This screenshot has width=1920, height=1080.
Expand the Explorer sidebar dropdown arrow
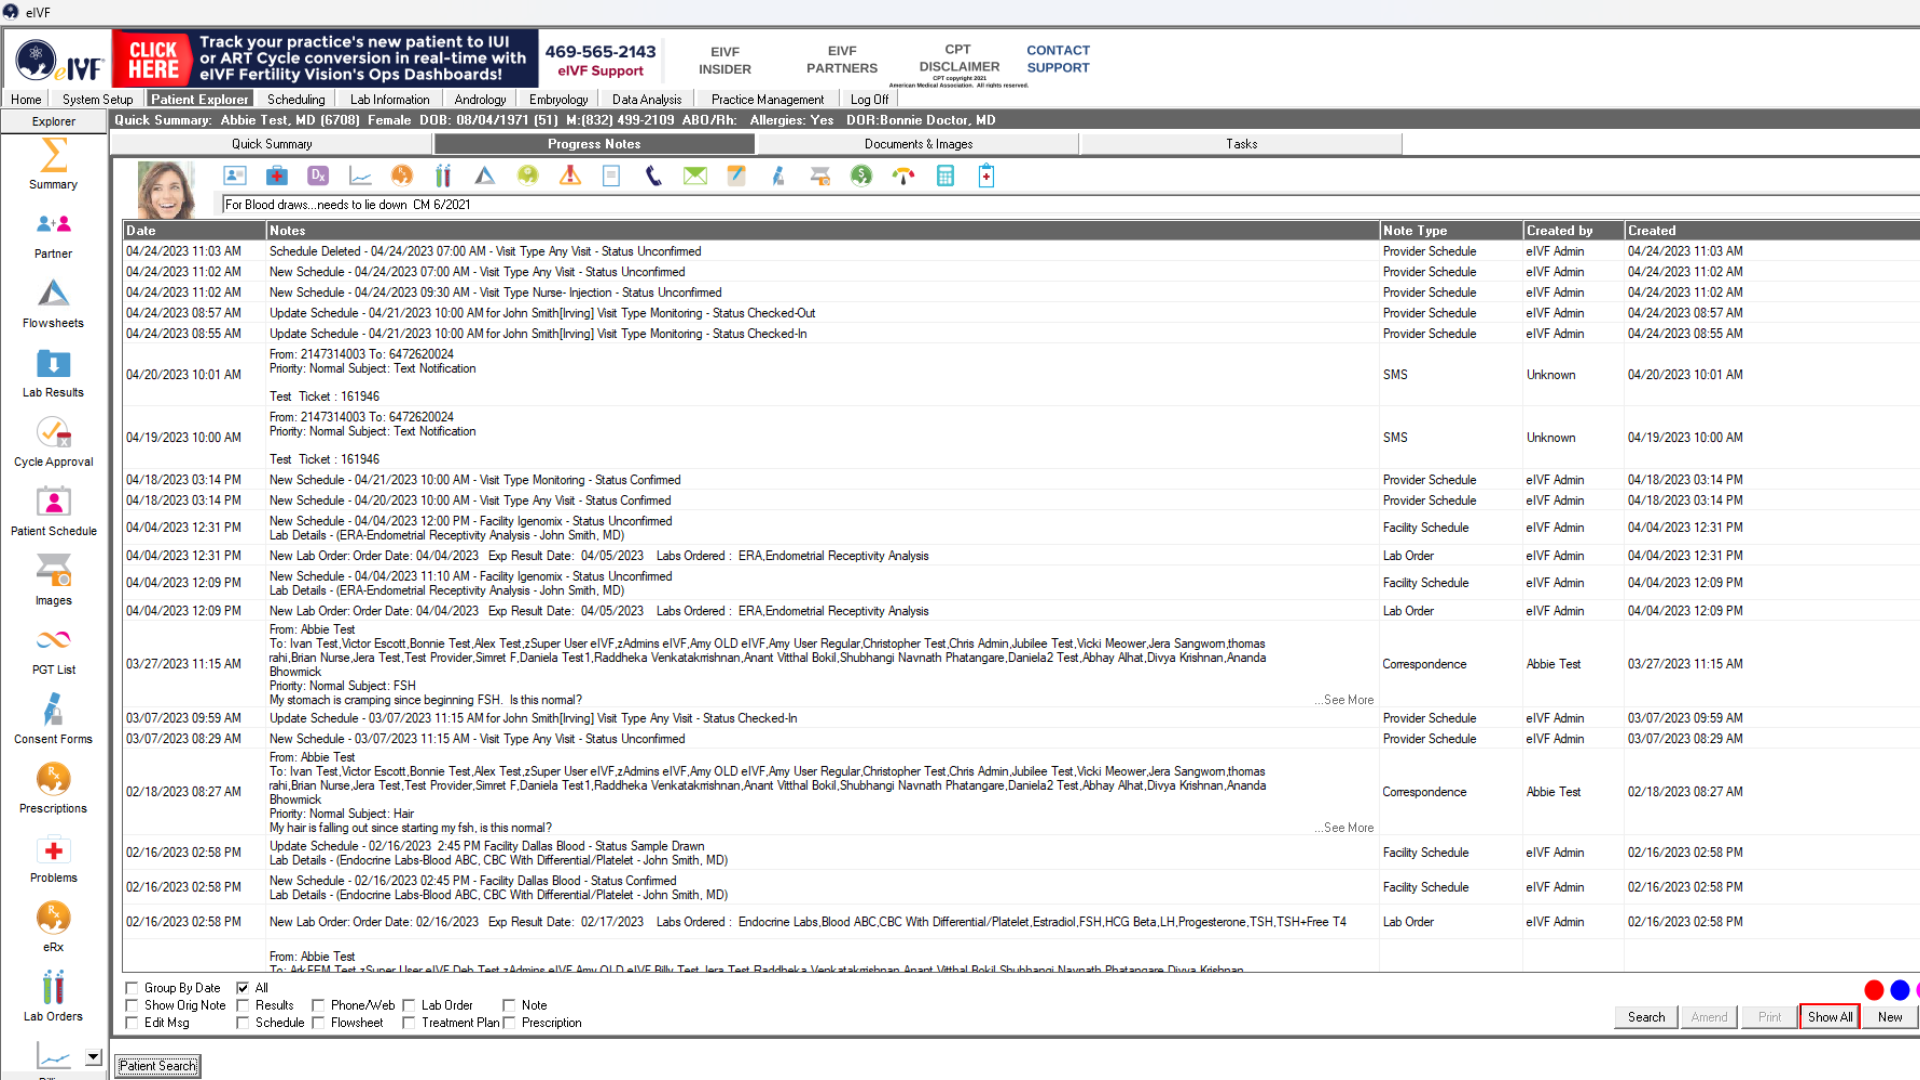click(x=93, y=1057)
